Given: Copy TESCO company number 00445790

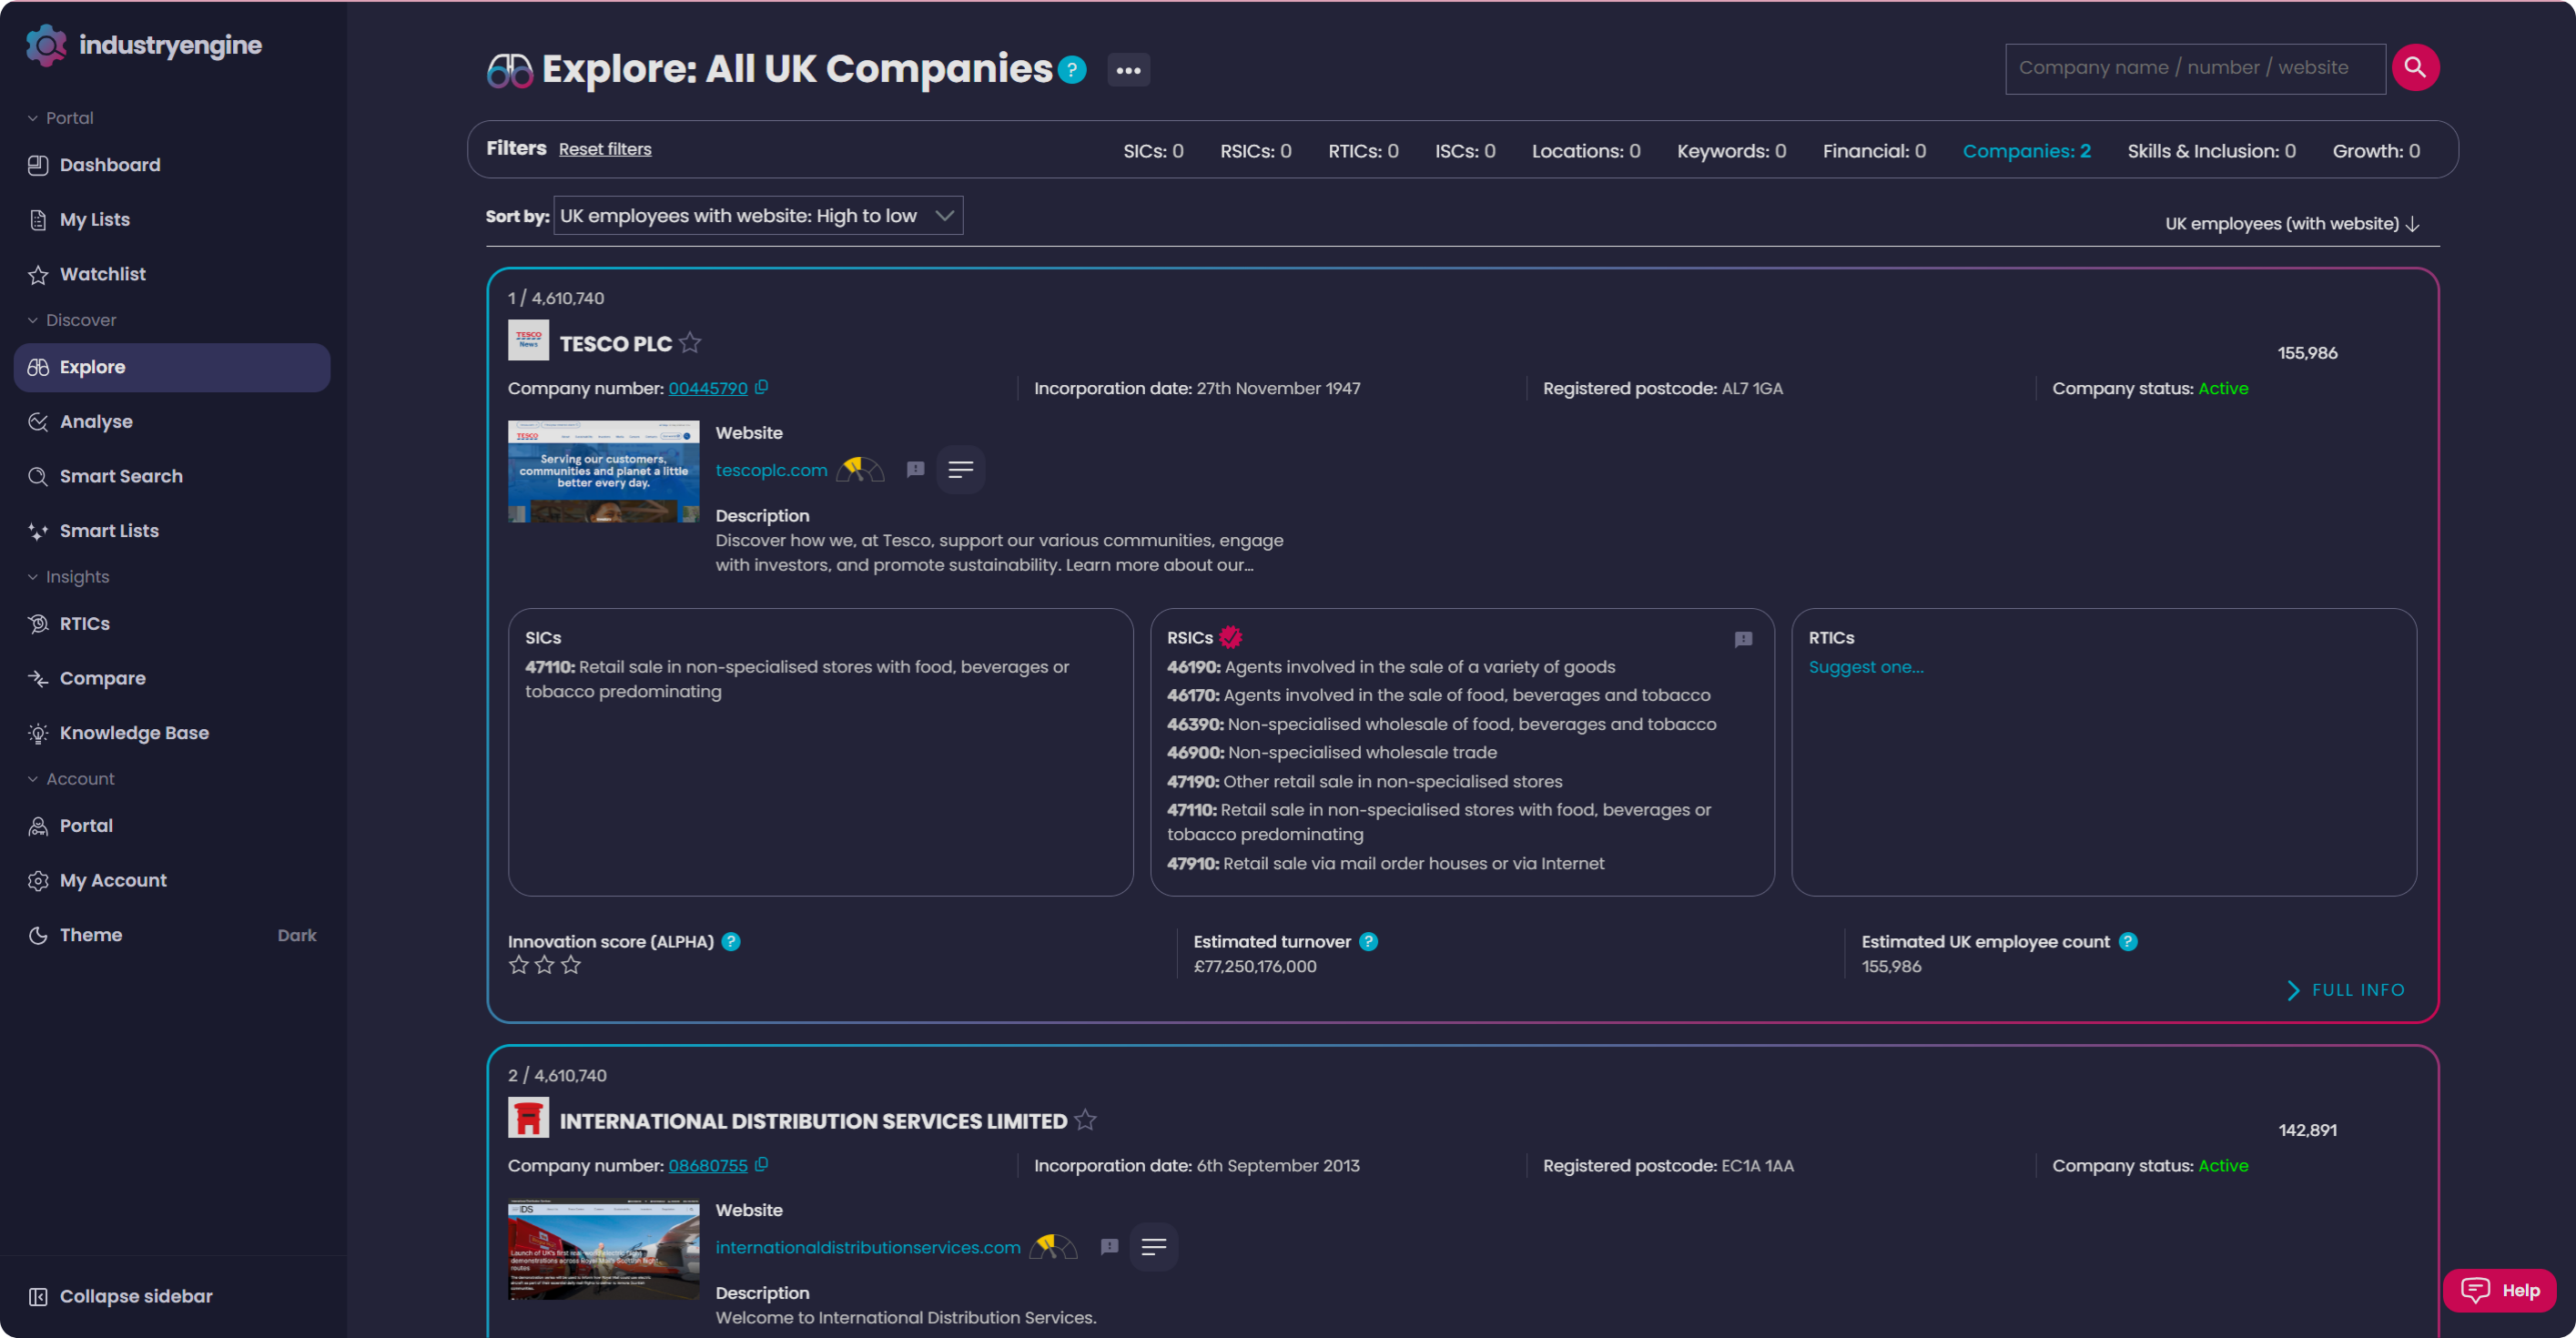Looking at the screenshot, I should tap(762, 387).
